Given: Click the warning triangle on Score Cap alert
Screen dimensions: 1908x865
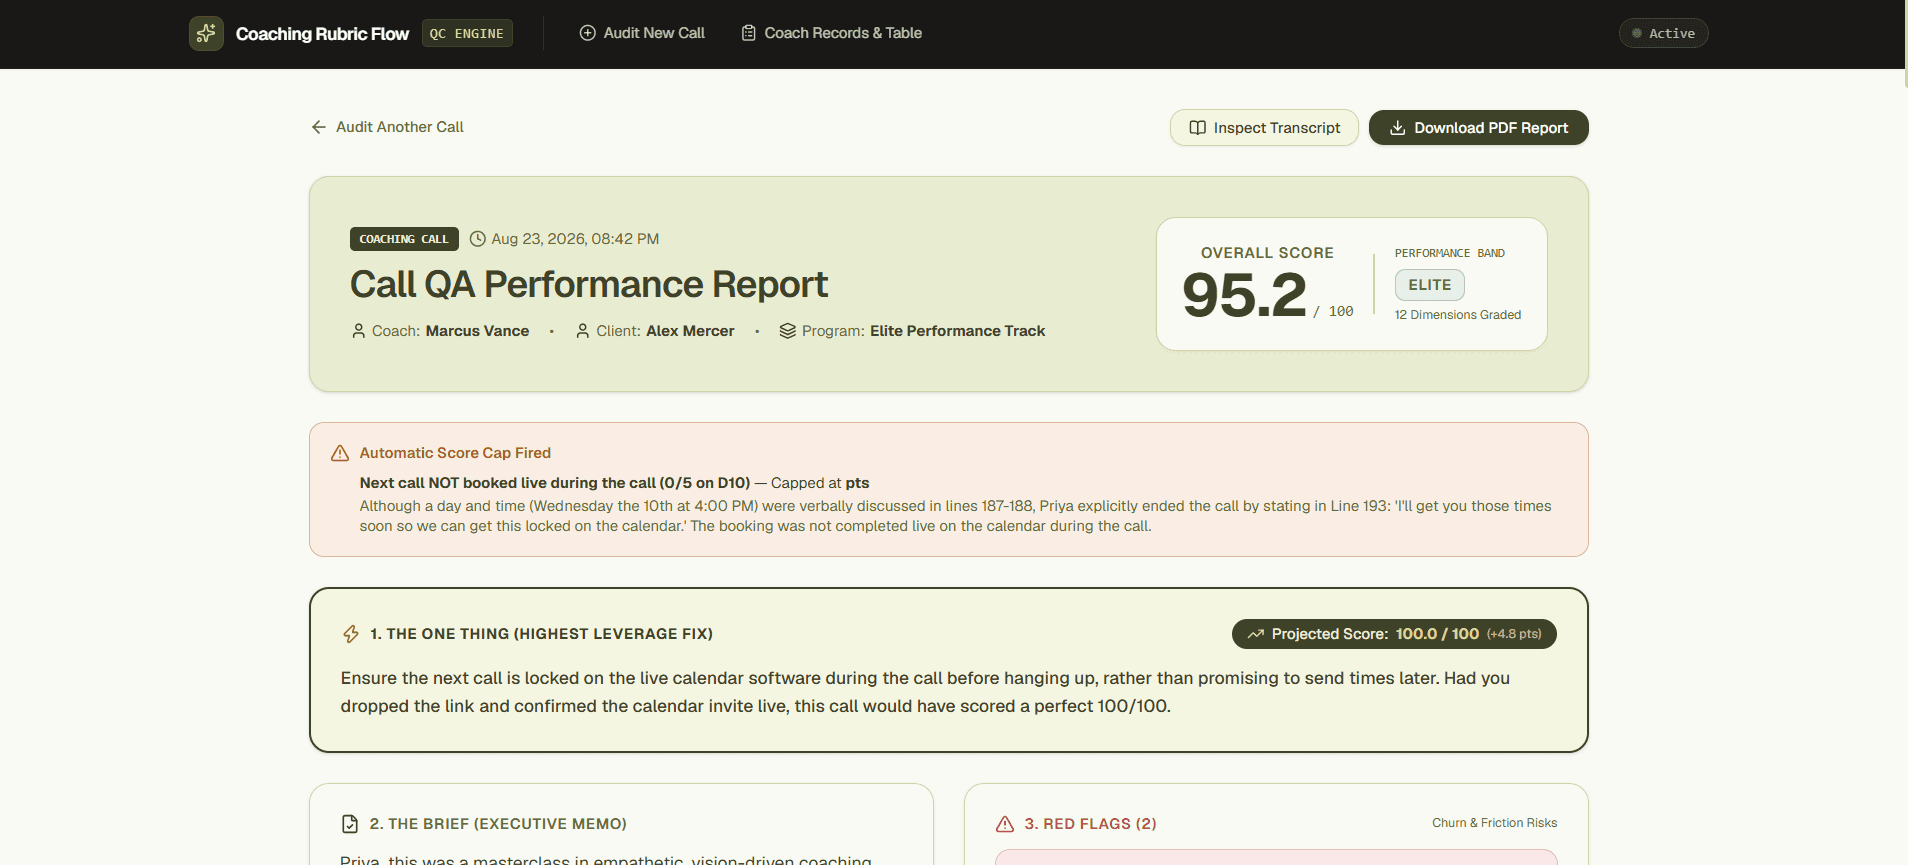Looking at the screenshot, I should coord(340,453).
